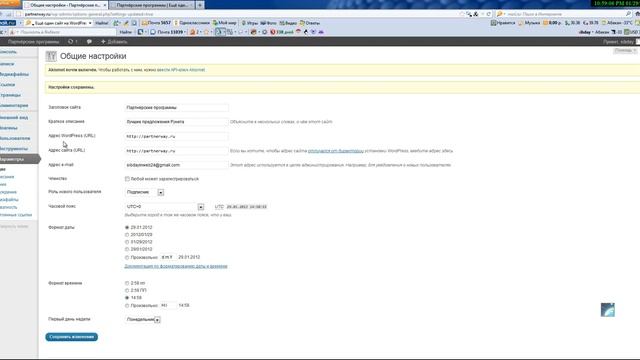640x360 pixels.
Task: Open the 'Видео' toolbar shortcut
Action: tap(288, 23)
